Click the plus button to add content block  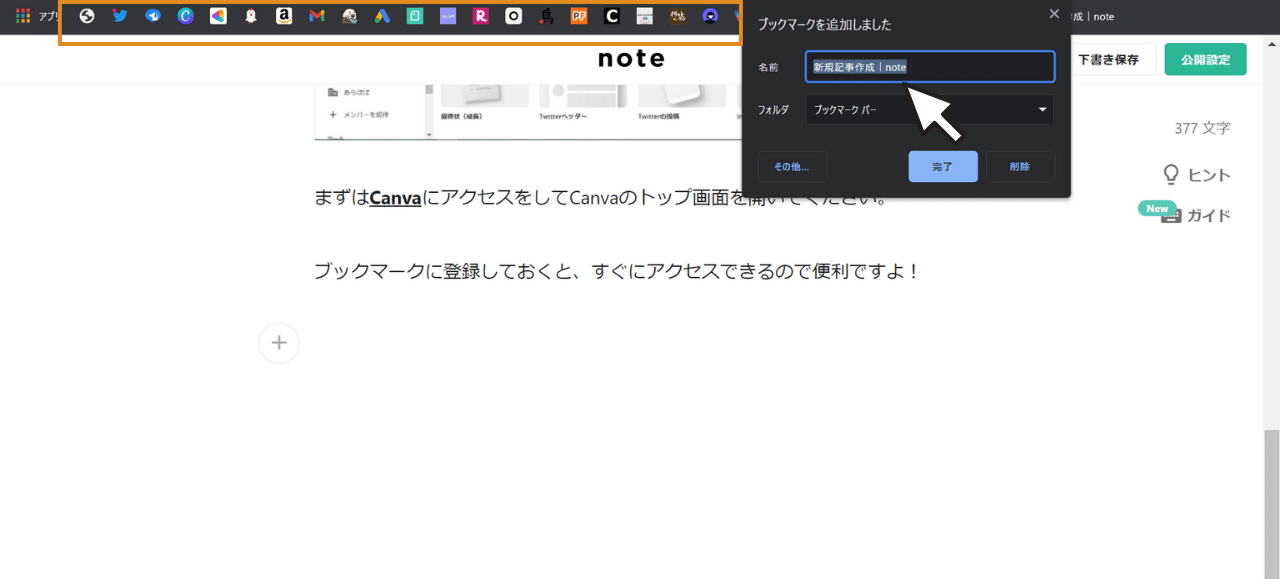coord(279,343)
